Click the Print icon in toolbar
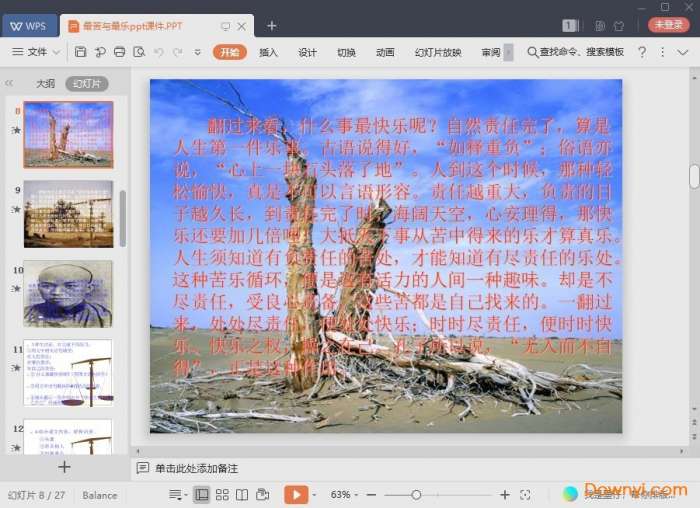The image size is (700, 508). pyautogui.click(x=119, y=52)
